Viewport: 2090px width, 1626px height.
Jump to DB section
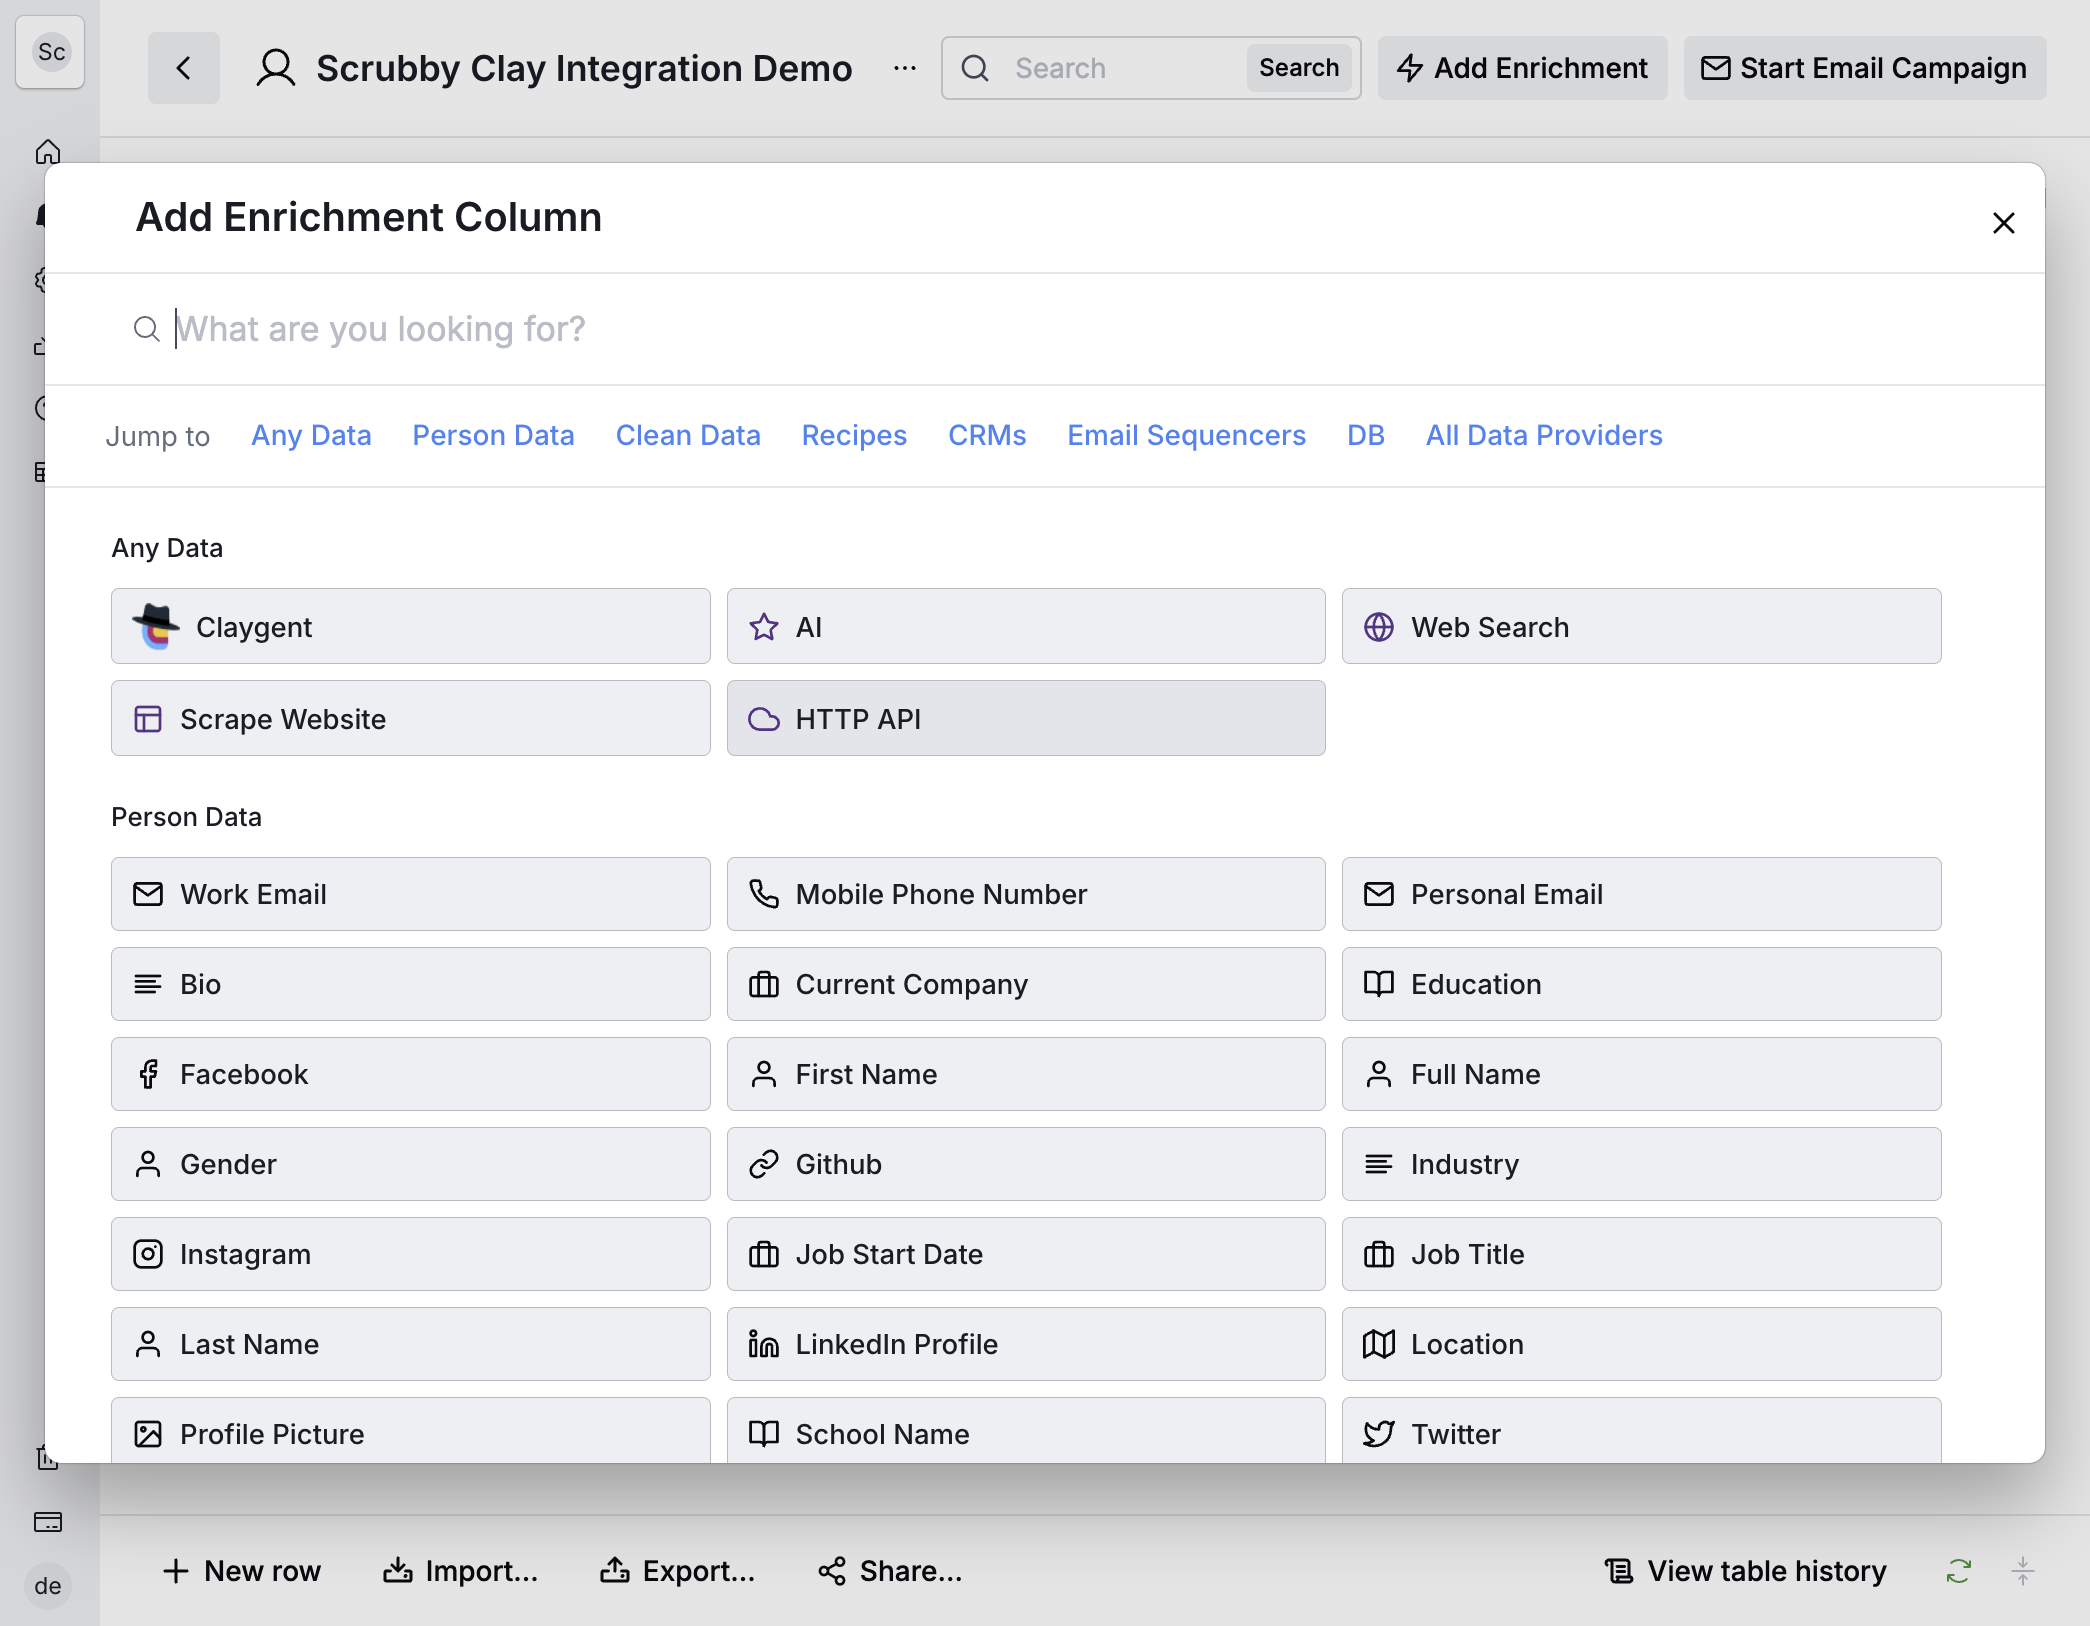pos(1365,435)
